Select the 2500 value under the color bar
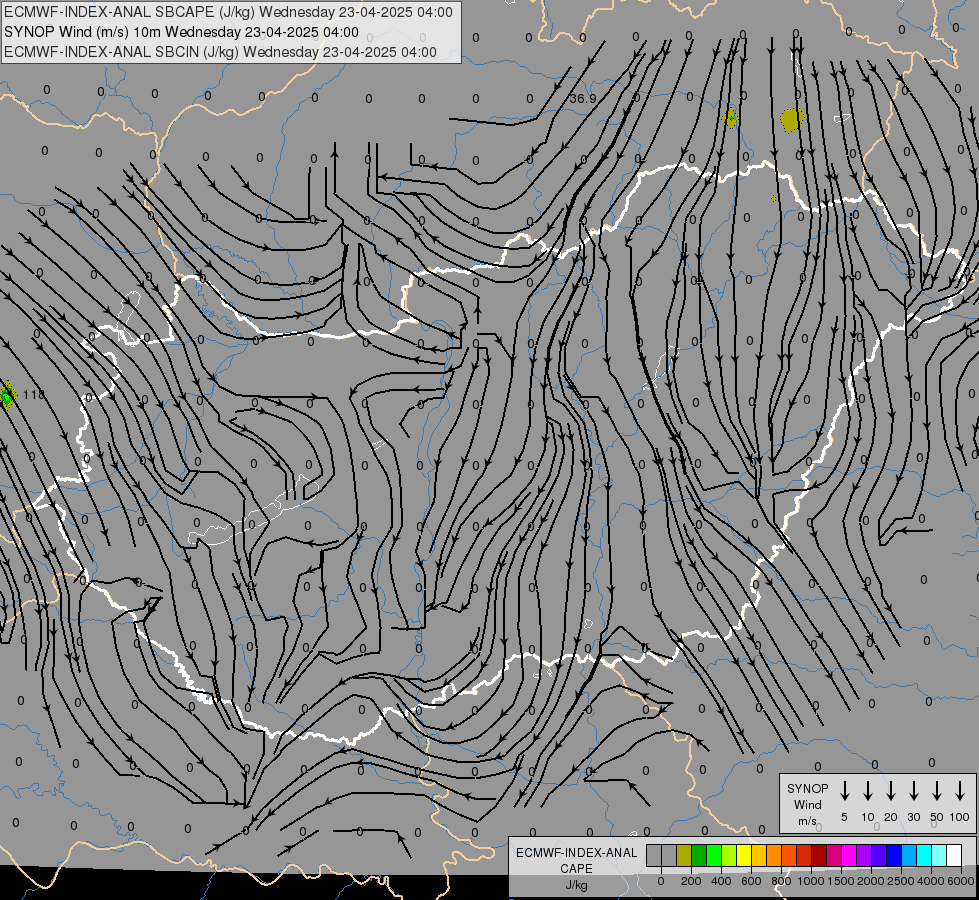This screenshot has height=900, width=979. pyautogui.click(x=901, y=881)
